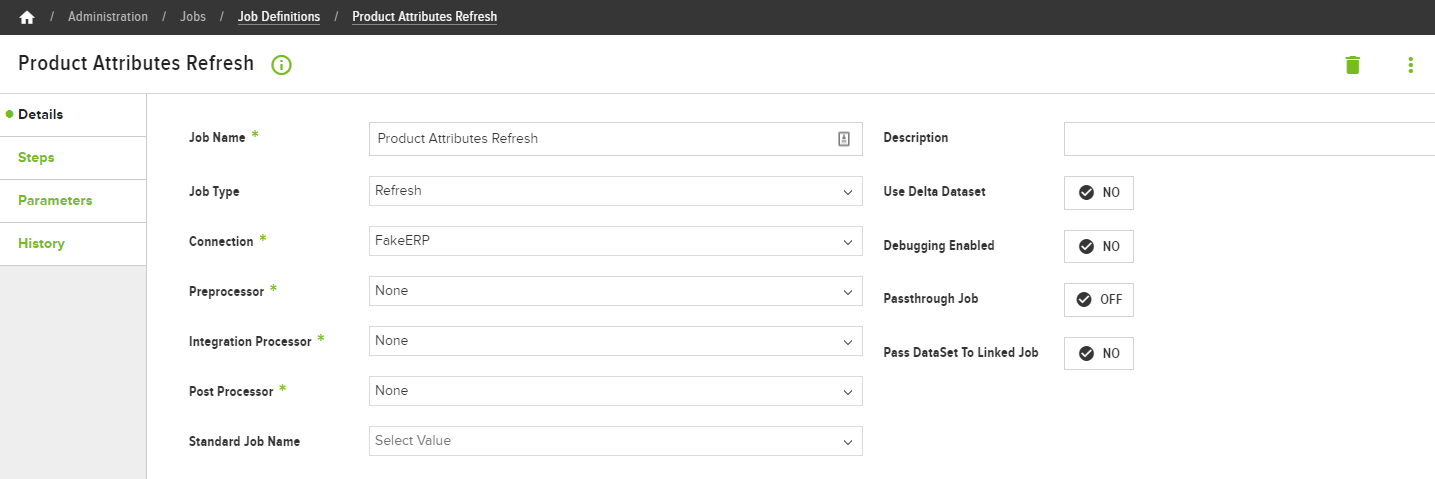Click the contact card icon in Job Name field

[x=843, y=139]
